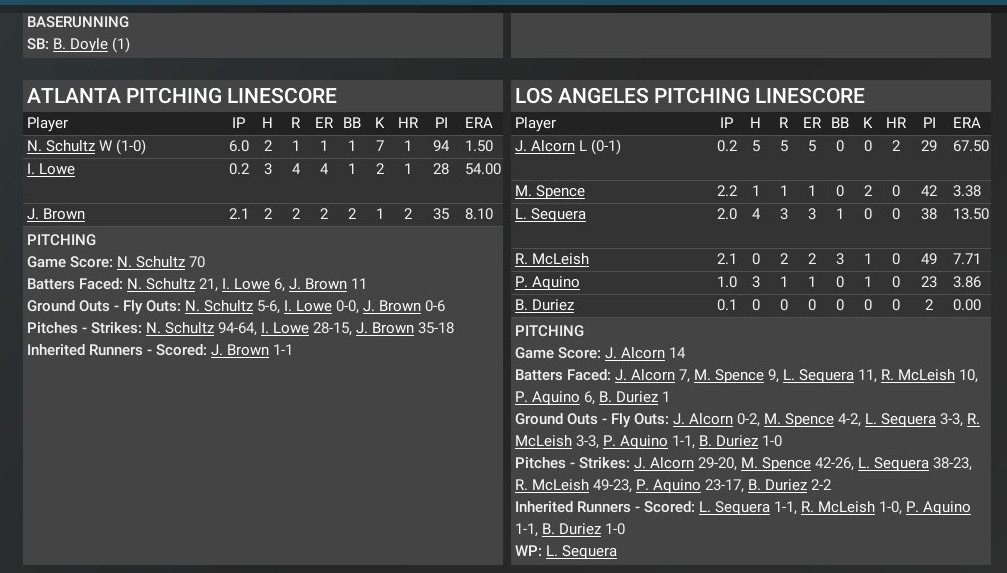Open J. Alcorn beside Game Score 14

pos(635,353)
